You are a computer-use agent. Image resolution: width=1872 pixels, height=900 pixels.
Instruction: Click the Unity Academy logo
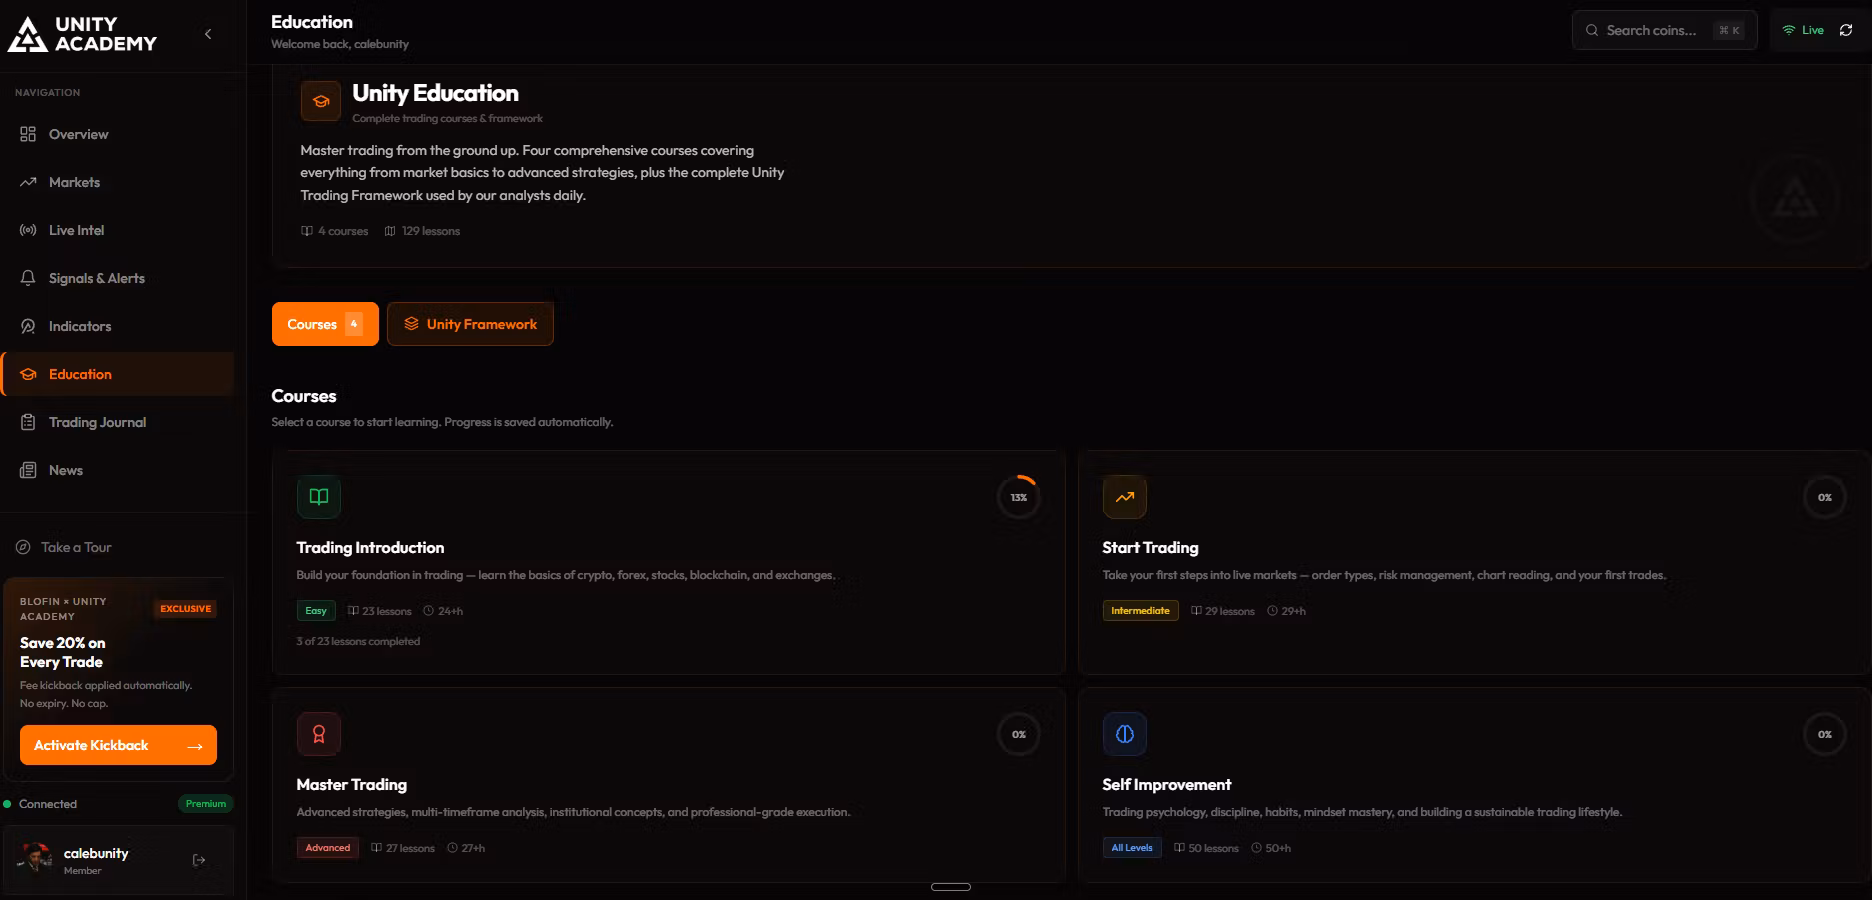pos(82,34)
